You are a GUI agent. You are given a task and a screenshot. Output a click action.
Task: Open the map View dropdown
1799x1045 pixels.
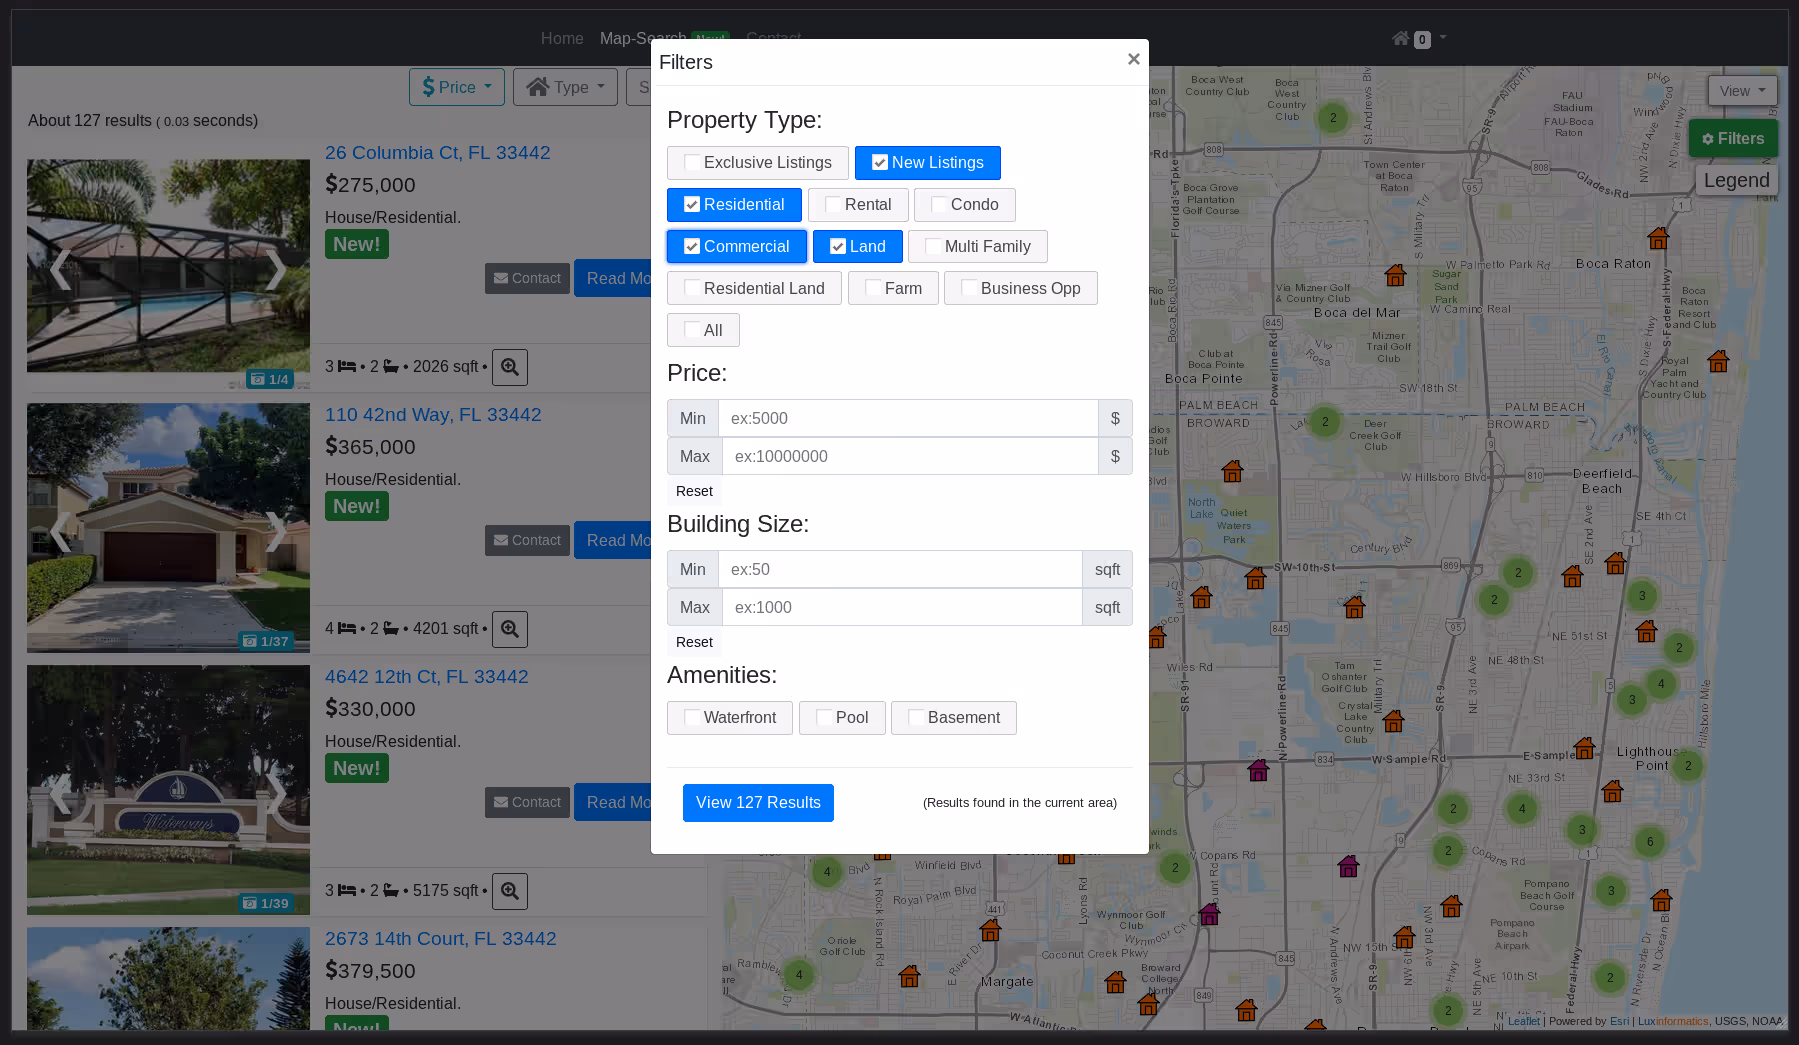[1741, 91]
